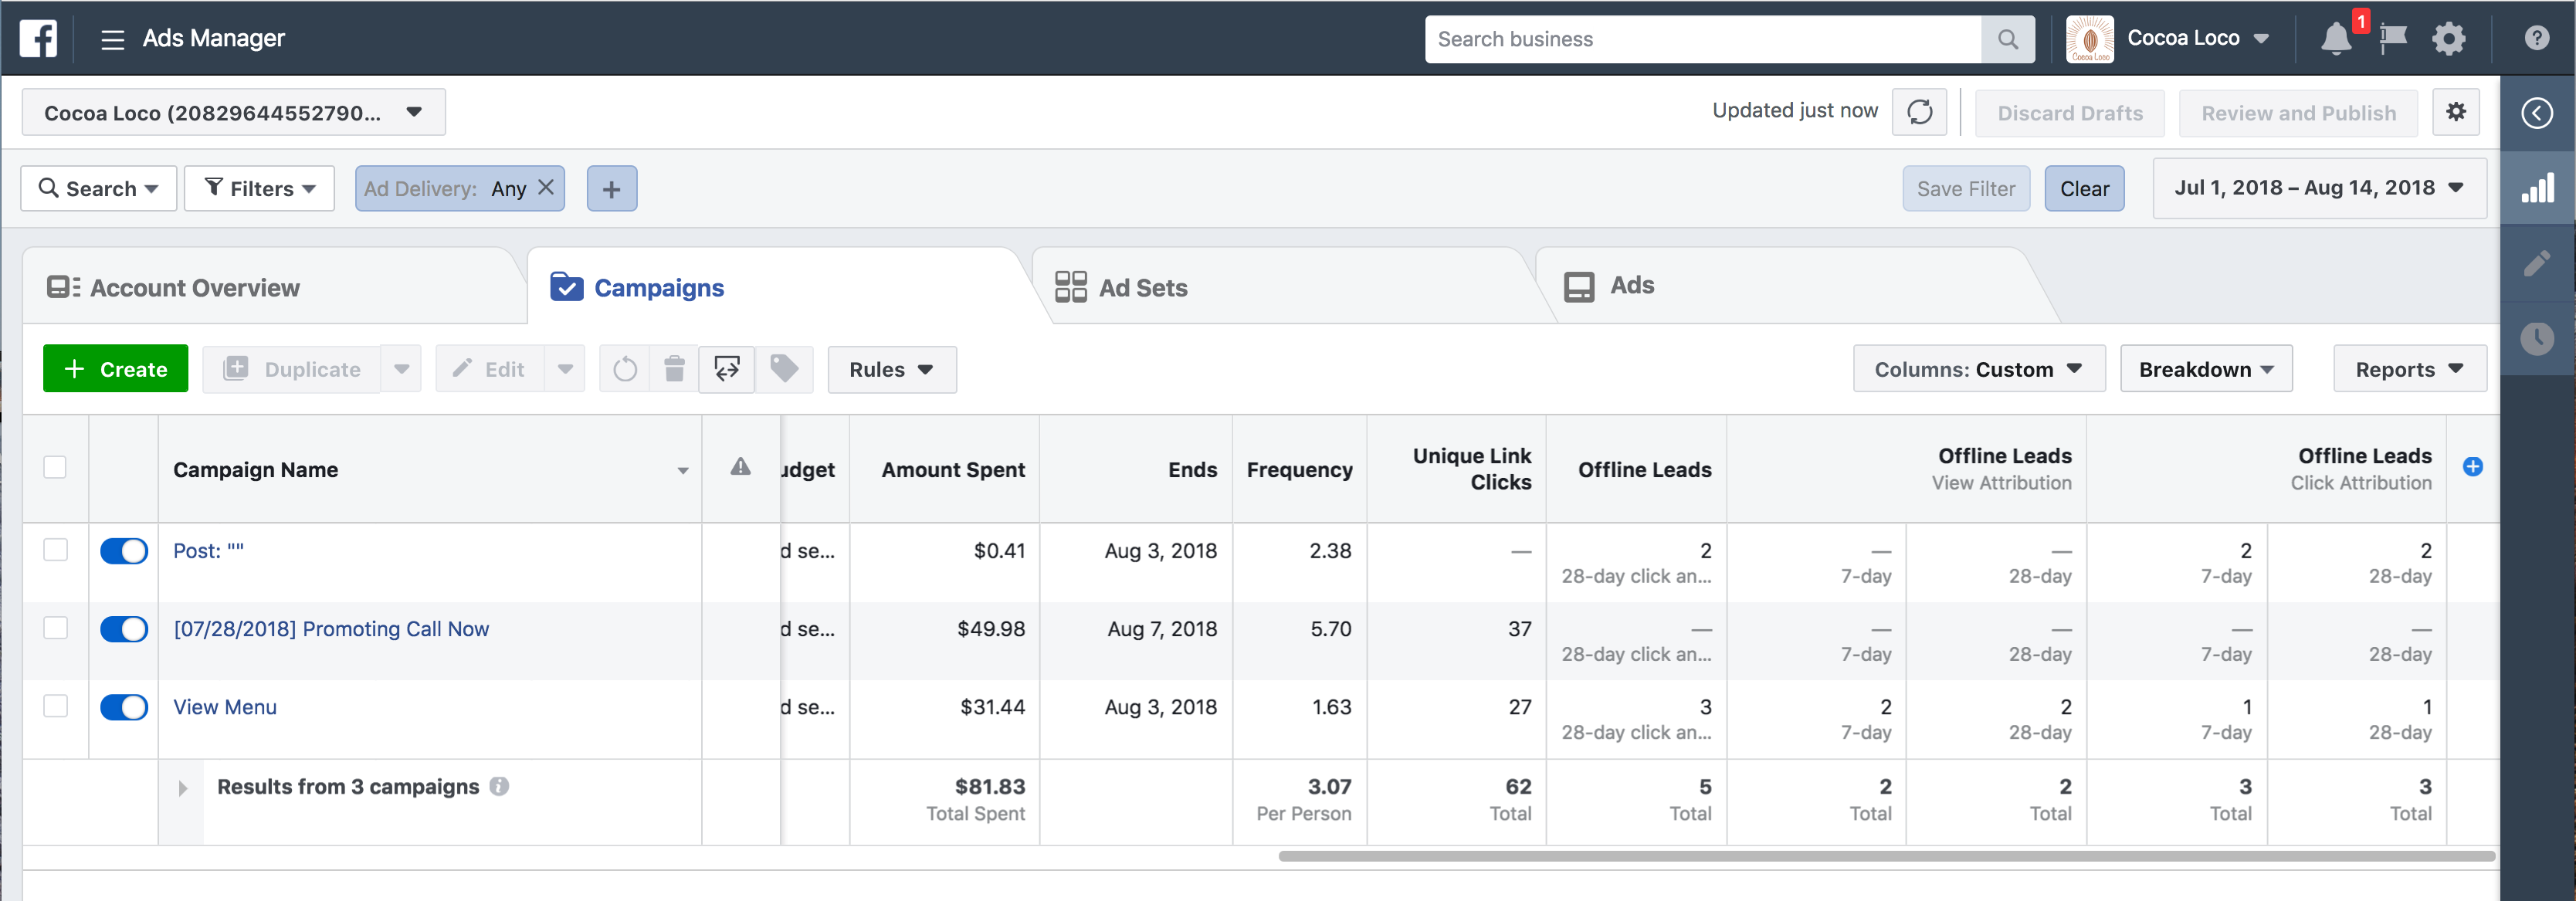Viewport: 2576px width, 901px height.
Task: Click the Search business input field
Action: pos(1701,39)
